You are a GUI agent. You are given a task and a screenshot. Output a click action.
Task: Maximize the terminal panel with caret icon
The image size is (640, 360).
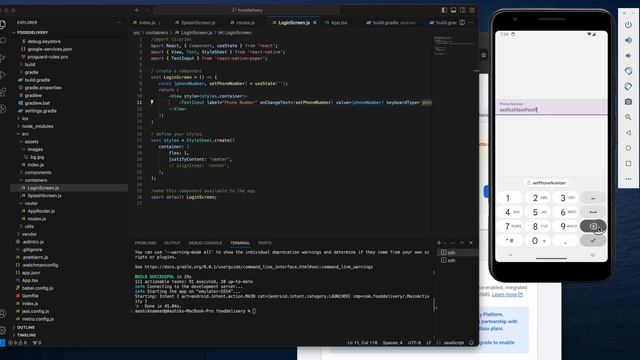click(x=462, y=243)
